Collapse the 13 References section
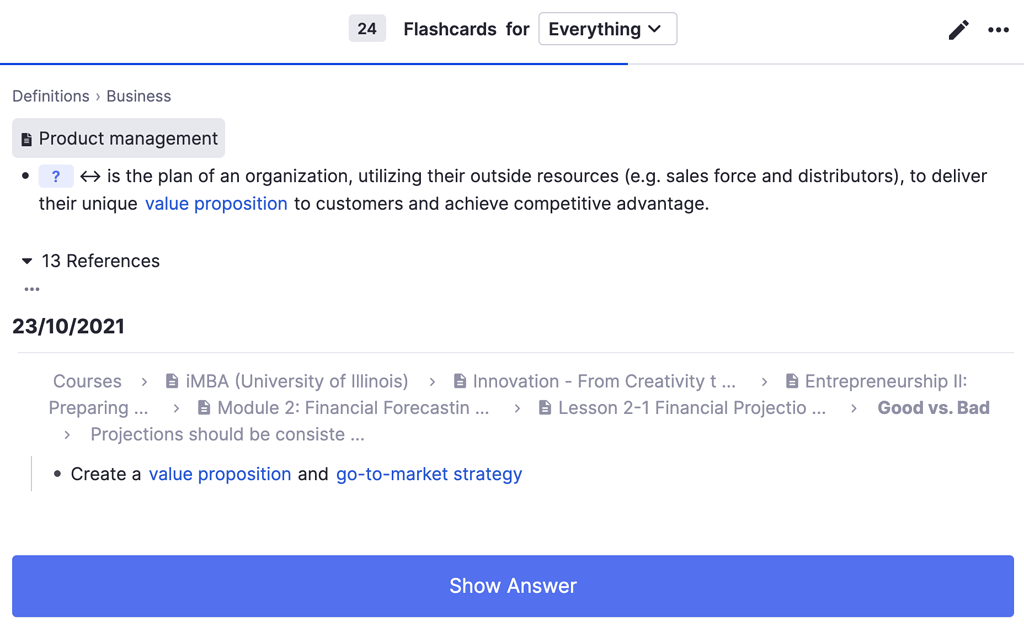This screenshot has height=626, width=1024. 26,261
